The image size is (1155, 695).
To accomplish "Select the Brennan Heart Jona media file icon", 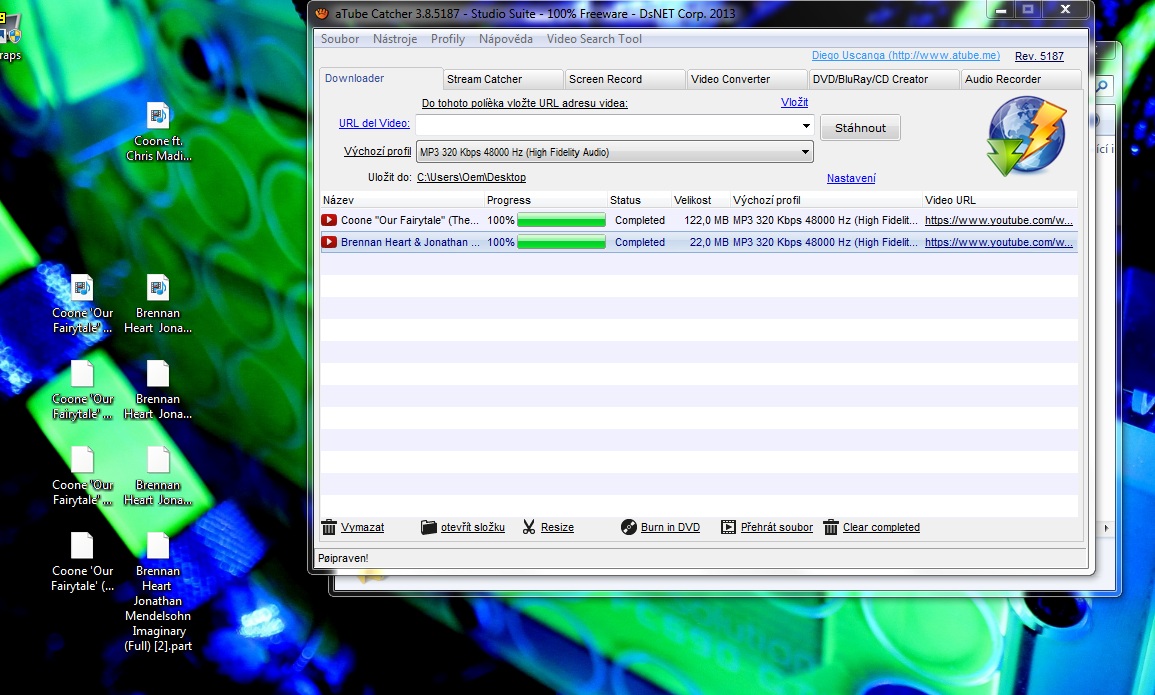I will point(158,304).
